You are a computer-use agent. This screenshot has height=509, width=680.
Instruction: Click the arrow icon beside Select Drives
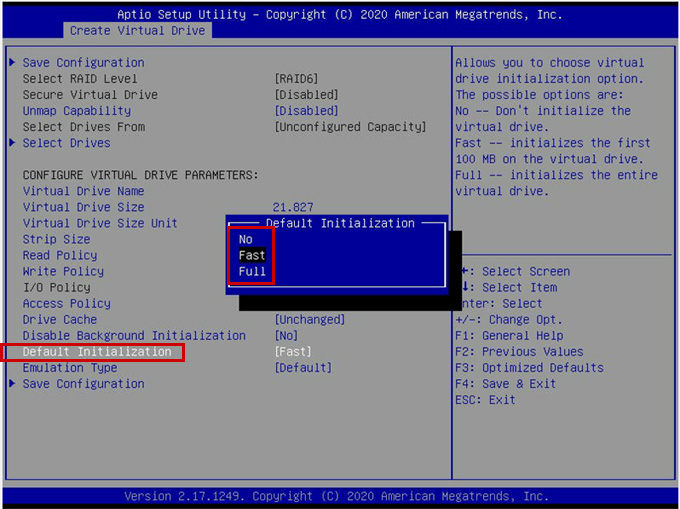coord(12,143)
